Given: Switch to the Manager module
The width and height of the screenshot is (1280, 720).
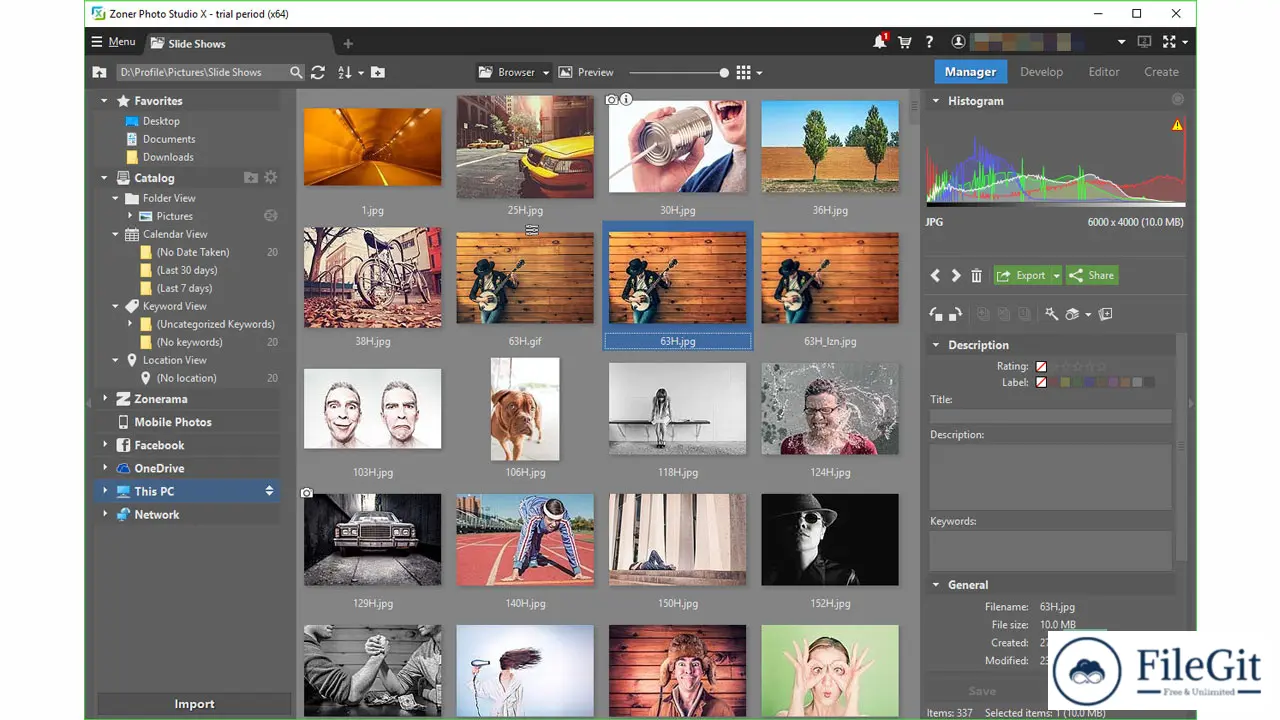Looking at the screenshot, I should point(970,72).
